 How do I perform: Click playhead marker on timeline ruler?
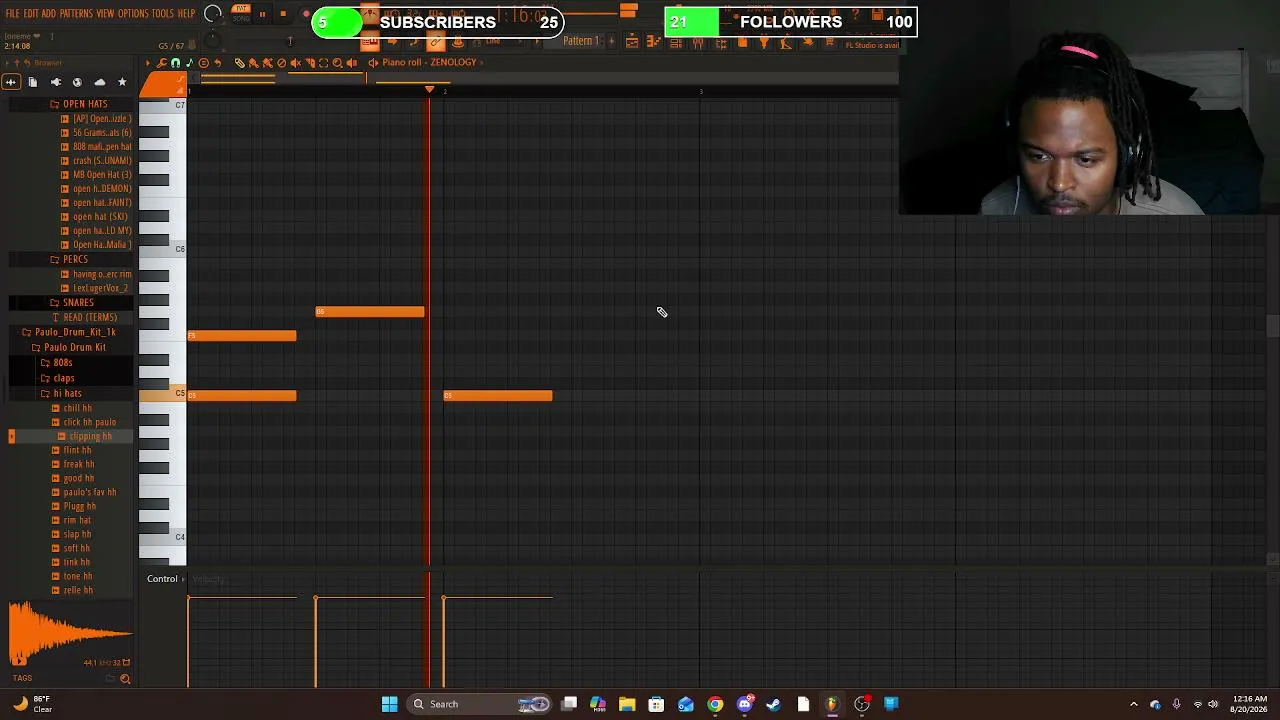430,90
